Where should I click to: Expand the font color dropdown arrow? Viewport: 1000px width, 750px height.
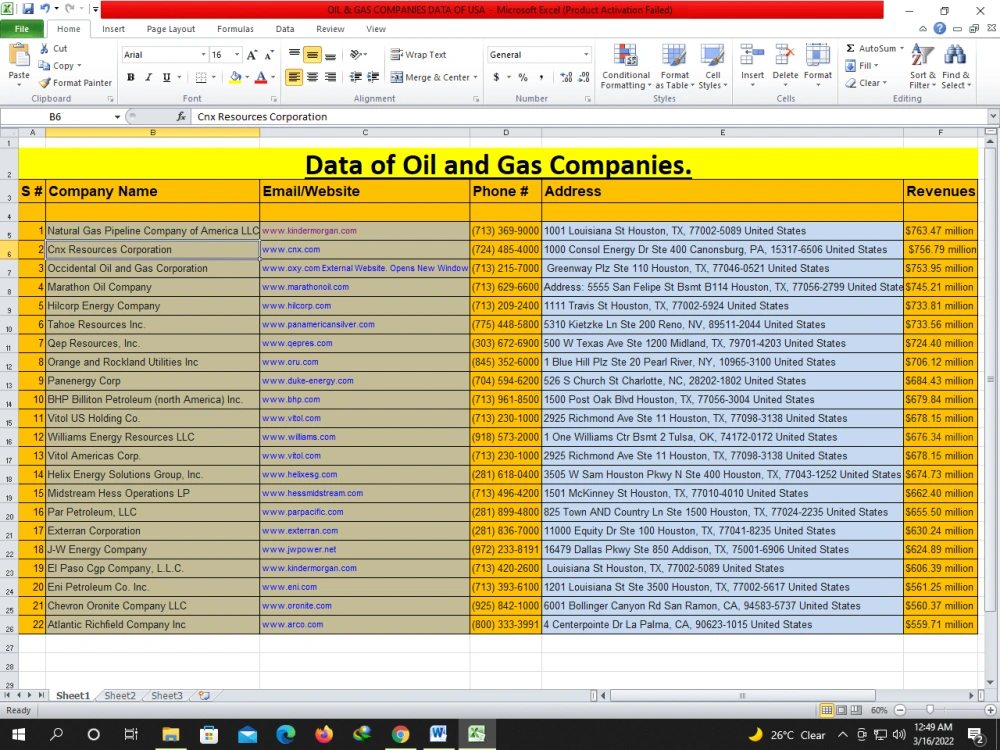point(273,77)
